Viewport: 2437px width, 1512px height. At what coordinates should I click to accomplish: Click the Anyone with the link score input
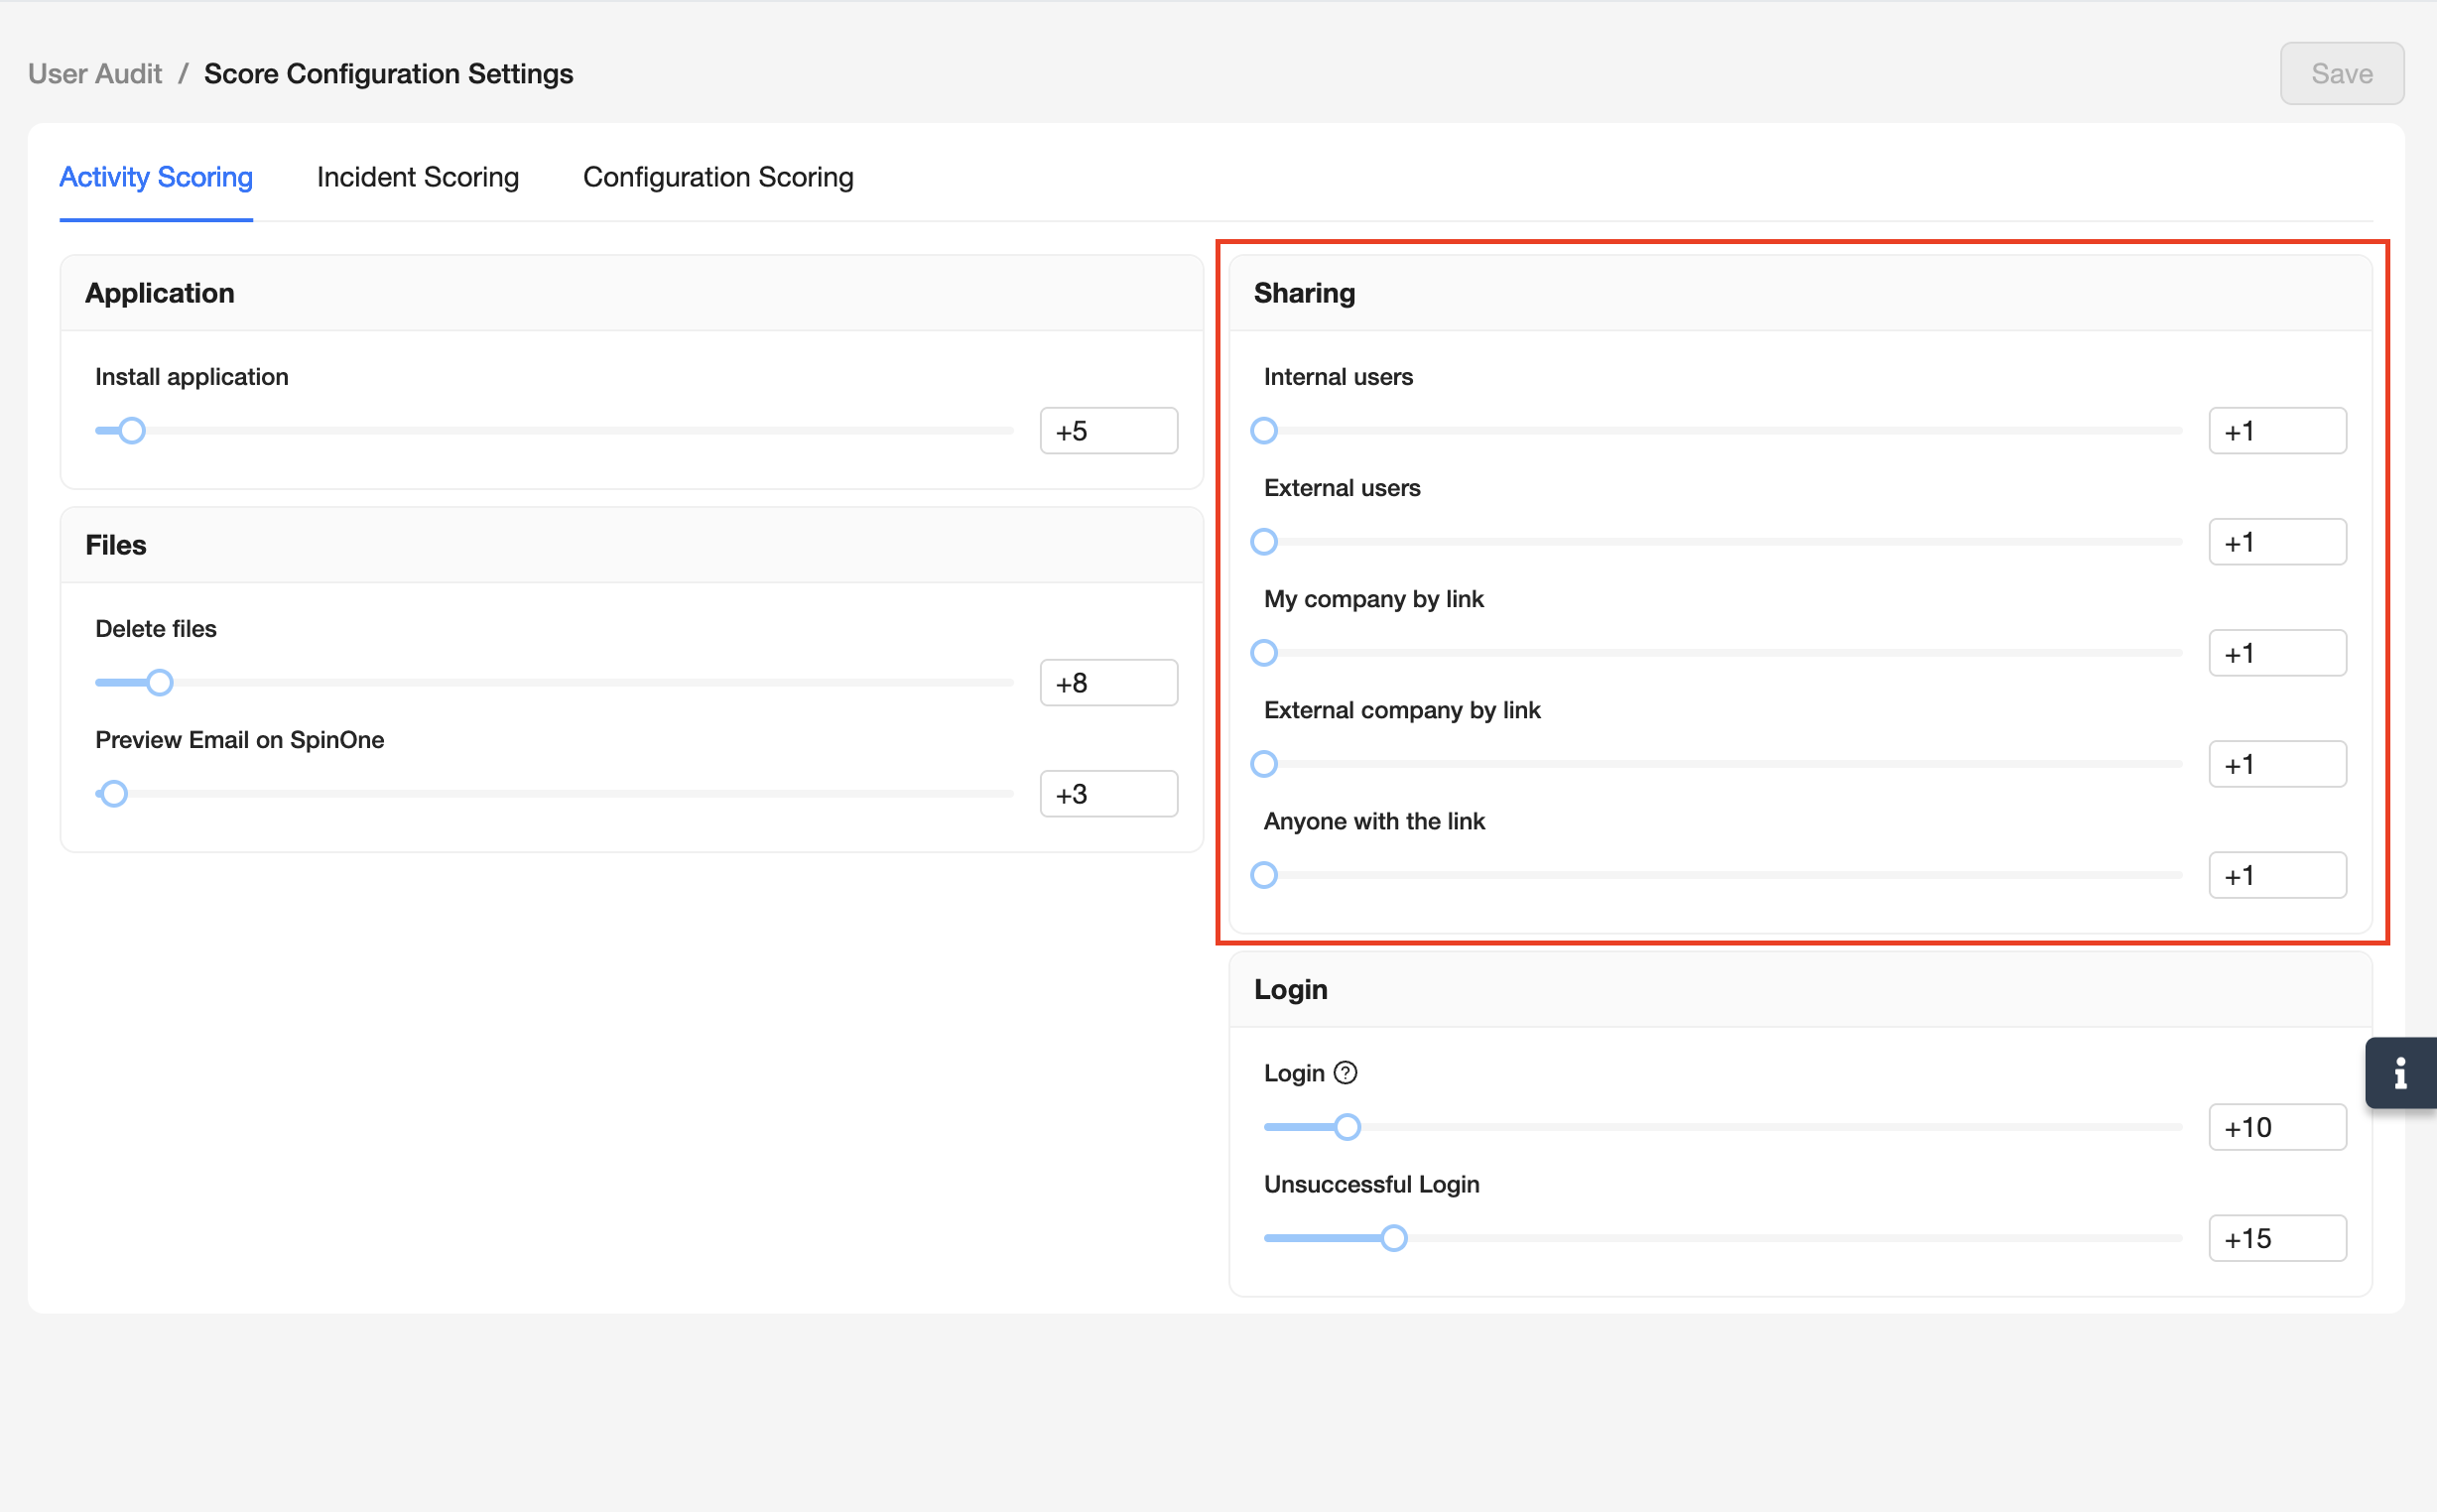(x=2276, y=875)
